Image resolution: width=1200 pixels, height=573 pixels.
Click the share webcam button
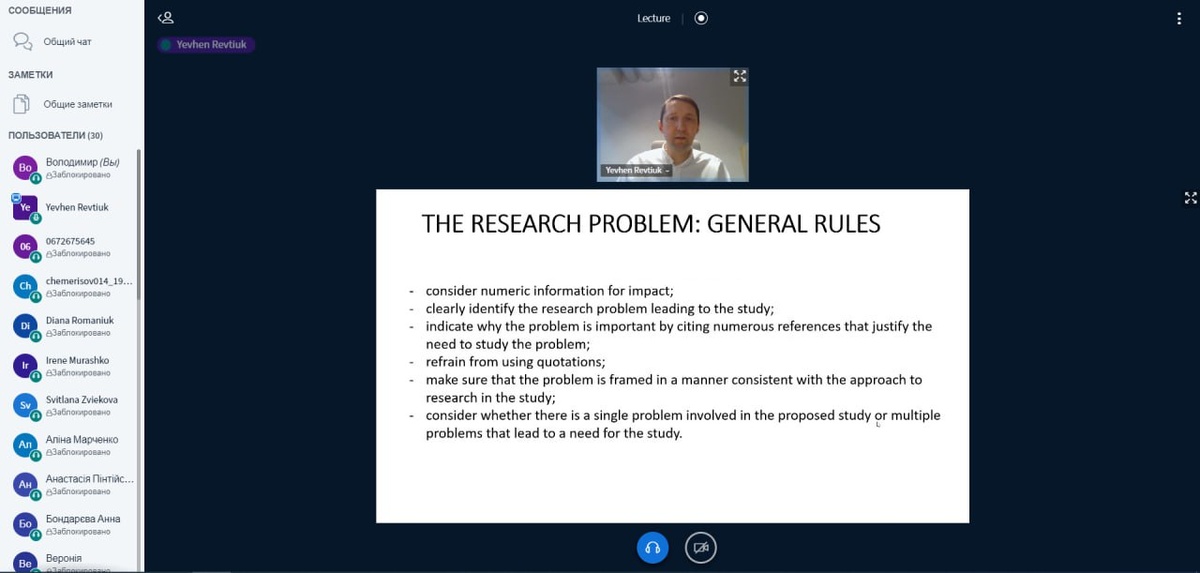pos(701,548)
